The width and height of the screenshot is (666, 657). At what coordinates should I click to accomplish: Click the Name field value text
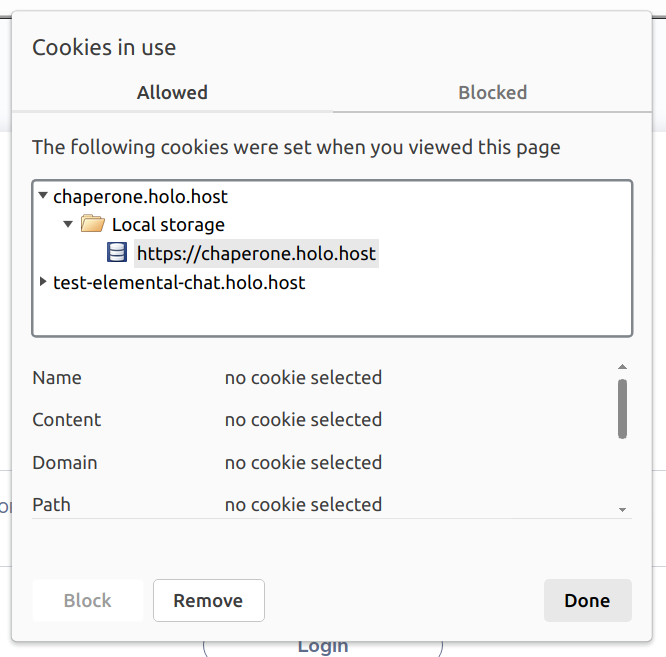(303, 378)
